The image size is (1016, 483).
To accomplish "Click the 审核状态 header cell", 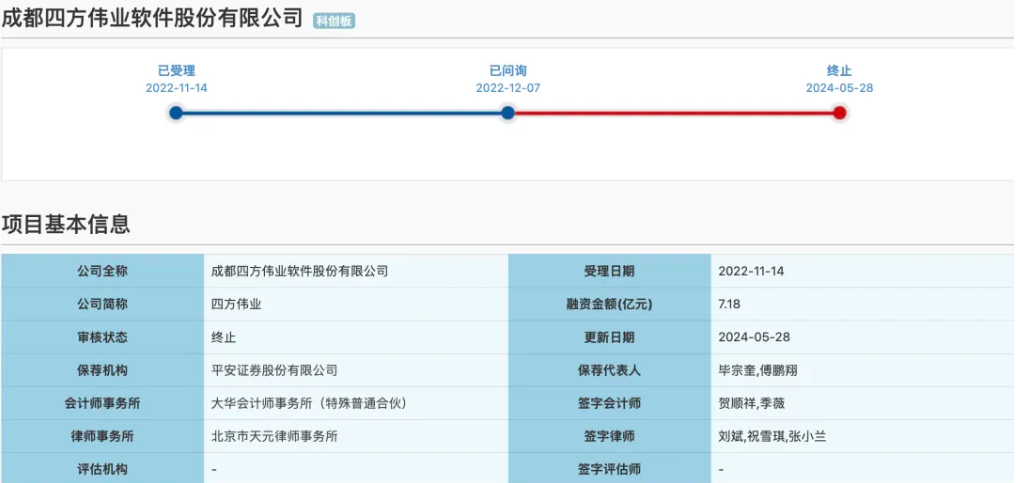I will click(x=102, y=337).
